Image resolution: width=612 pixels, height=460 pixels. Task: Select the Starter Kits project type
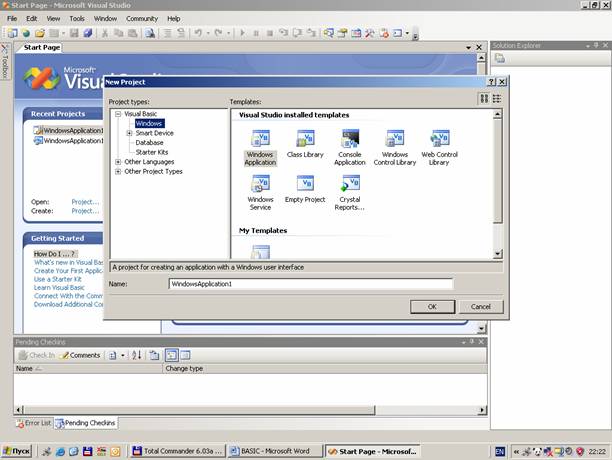click(152, 152)
